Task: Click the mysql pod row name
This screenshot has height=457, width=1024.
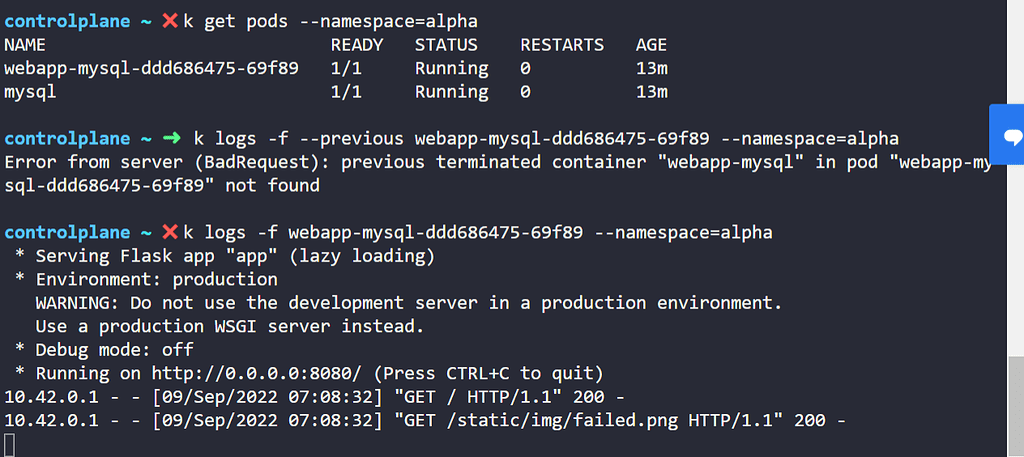Action: pos(30,92)
